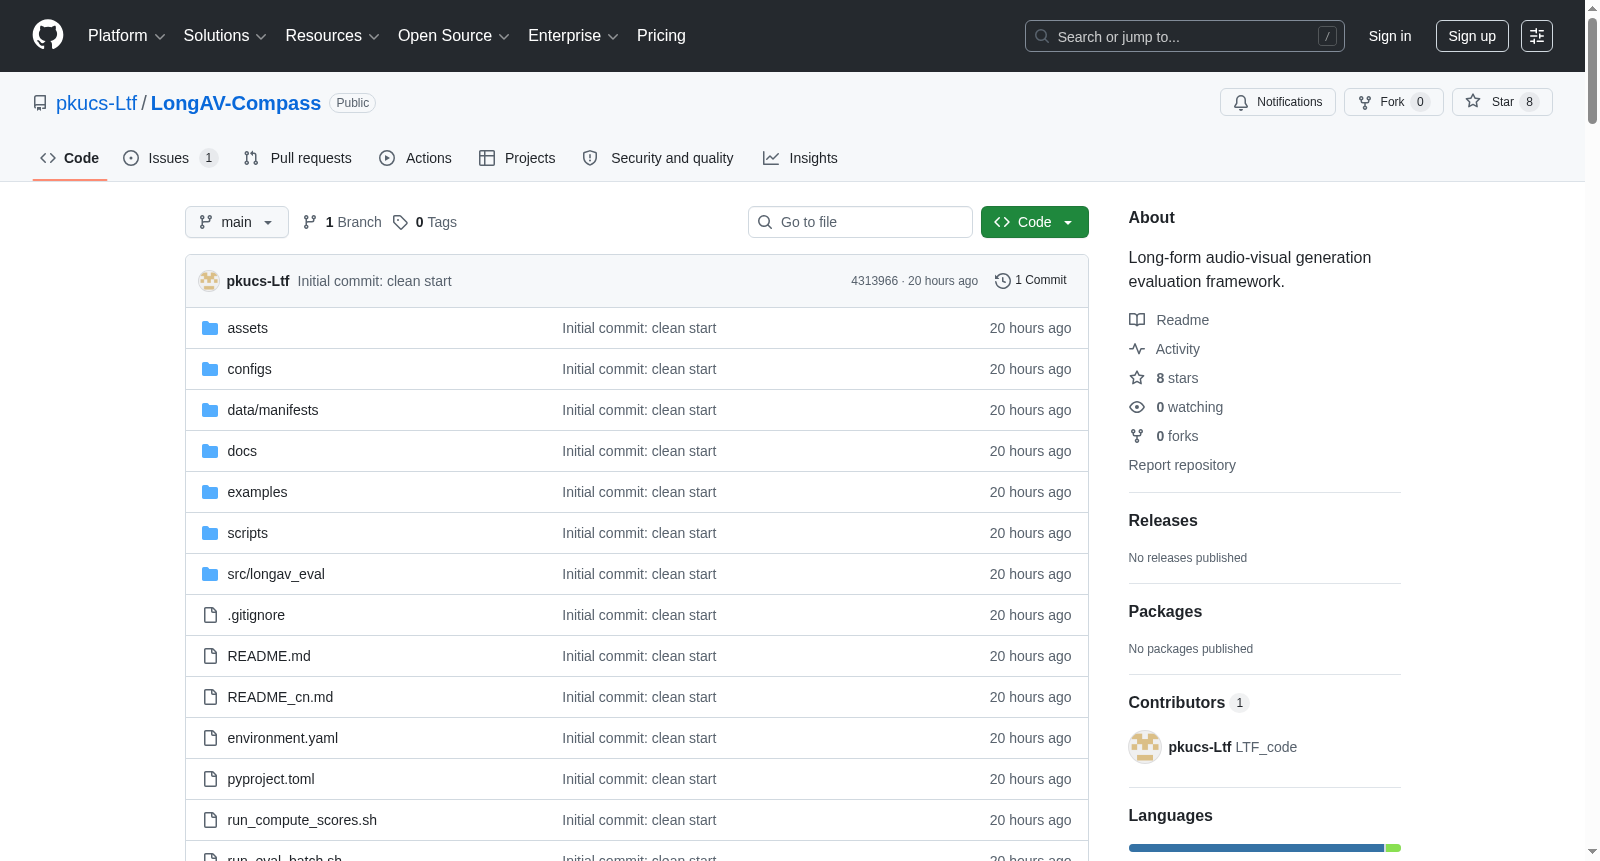Image resolution: width=1600 pixels, height=861 pixels.
Task: Open the pkucs-Ltf owner profile link
Action: pyautogui.click(x=96, y=103)
